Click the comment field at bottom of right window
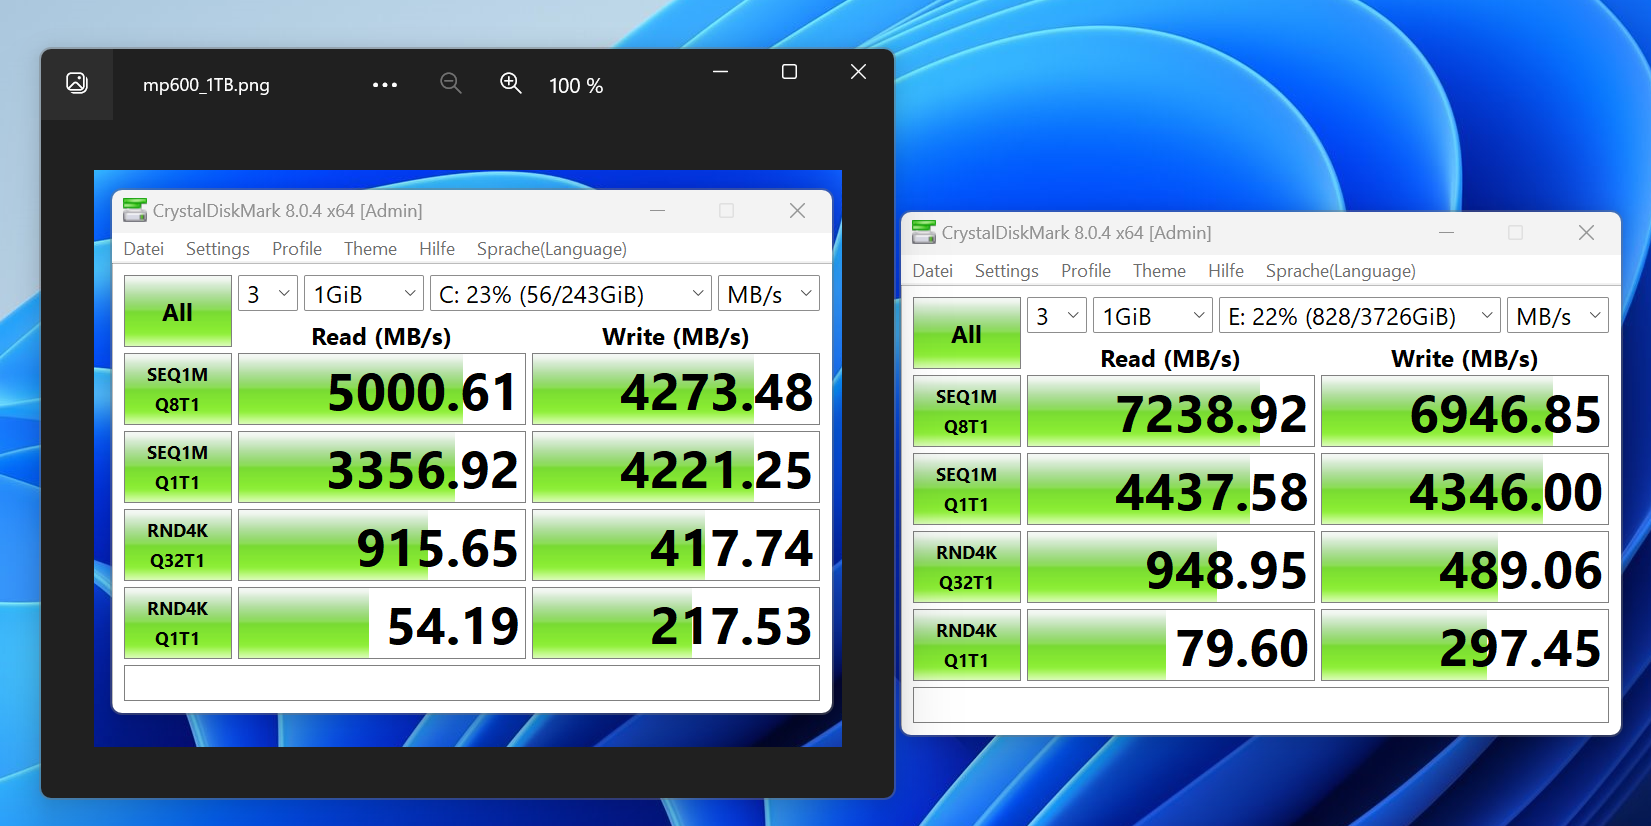This screenshot has width=1651, height=826. click(1261, 704)
